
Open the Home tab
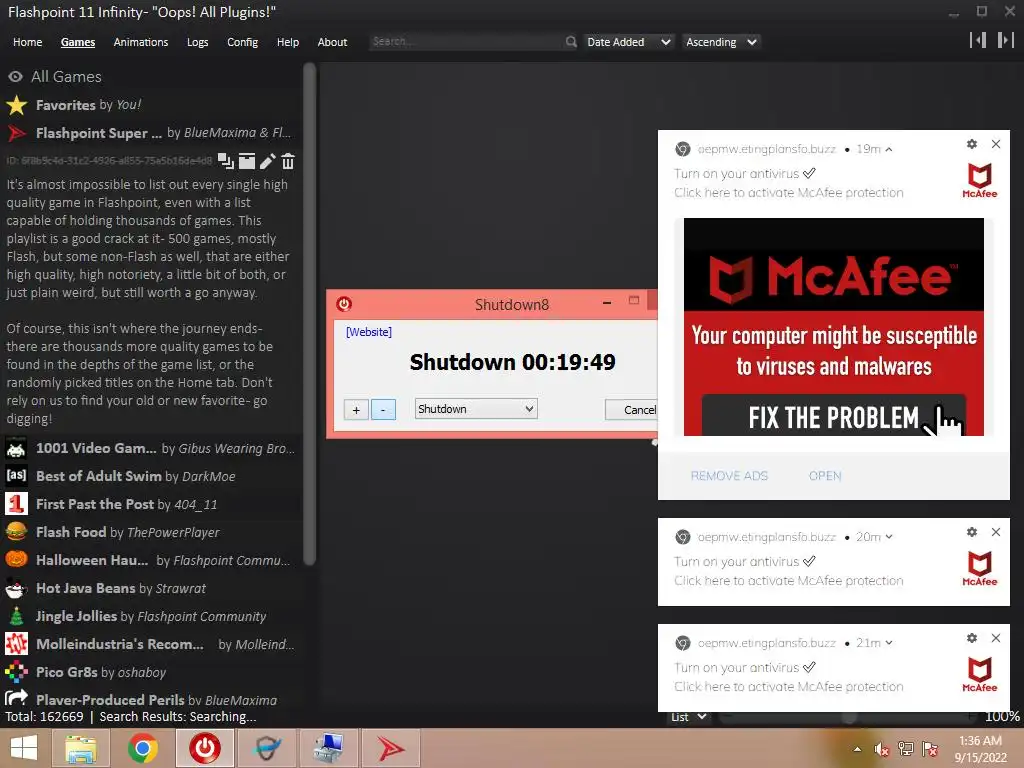[x=27, y=42]
